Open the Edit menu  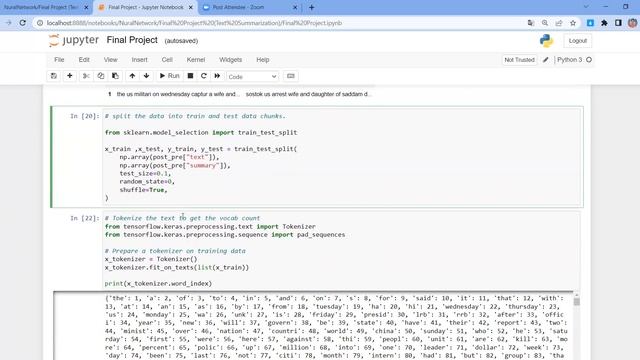pyautogui.click(x=84, y=60)
